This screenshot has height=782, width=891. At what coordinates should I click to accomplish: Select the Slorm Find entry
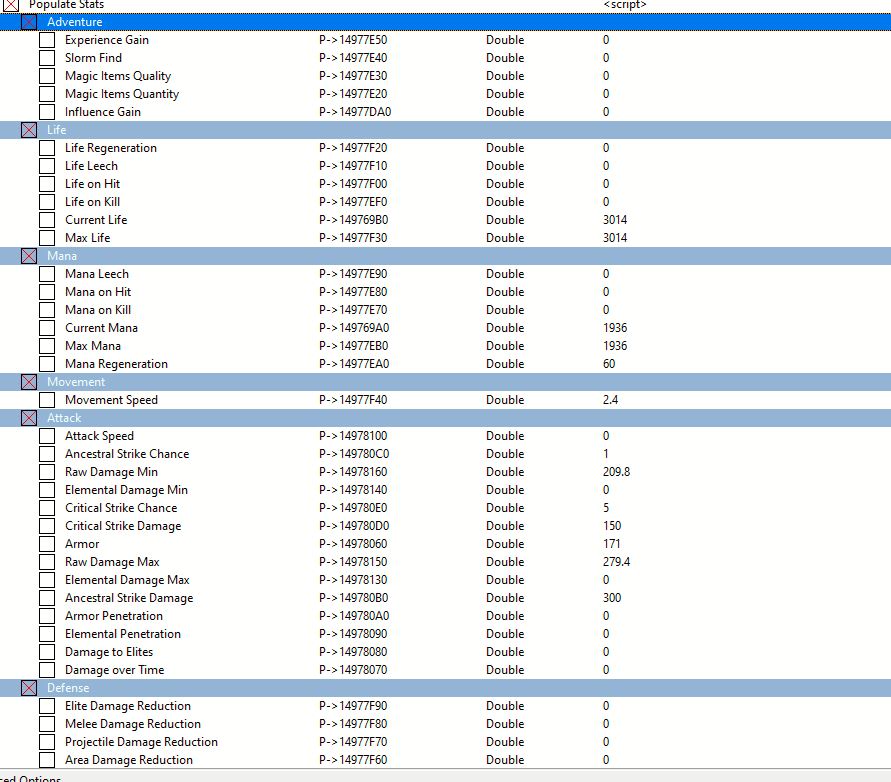[93, 58]
